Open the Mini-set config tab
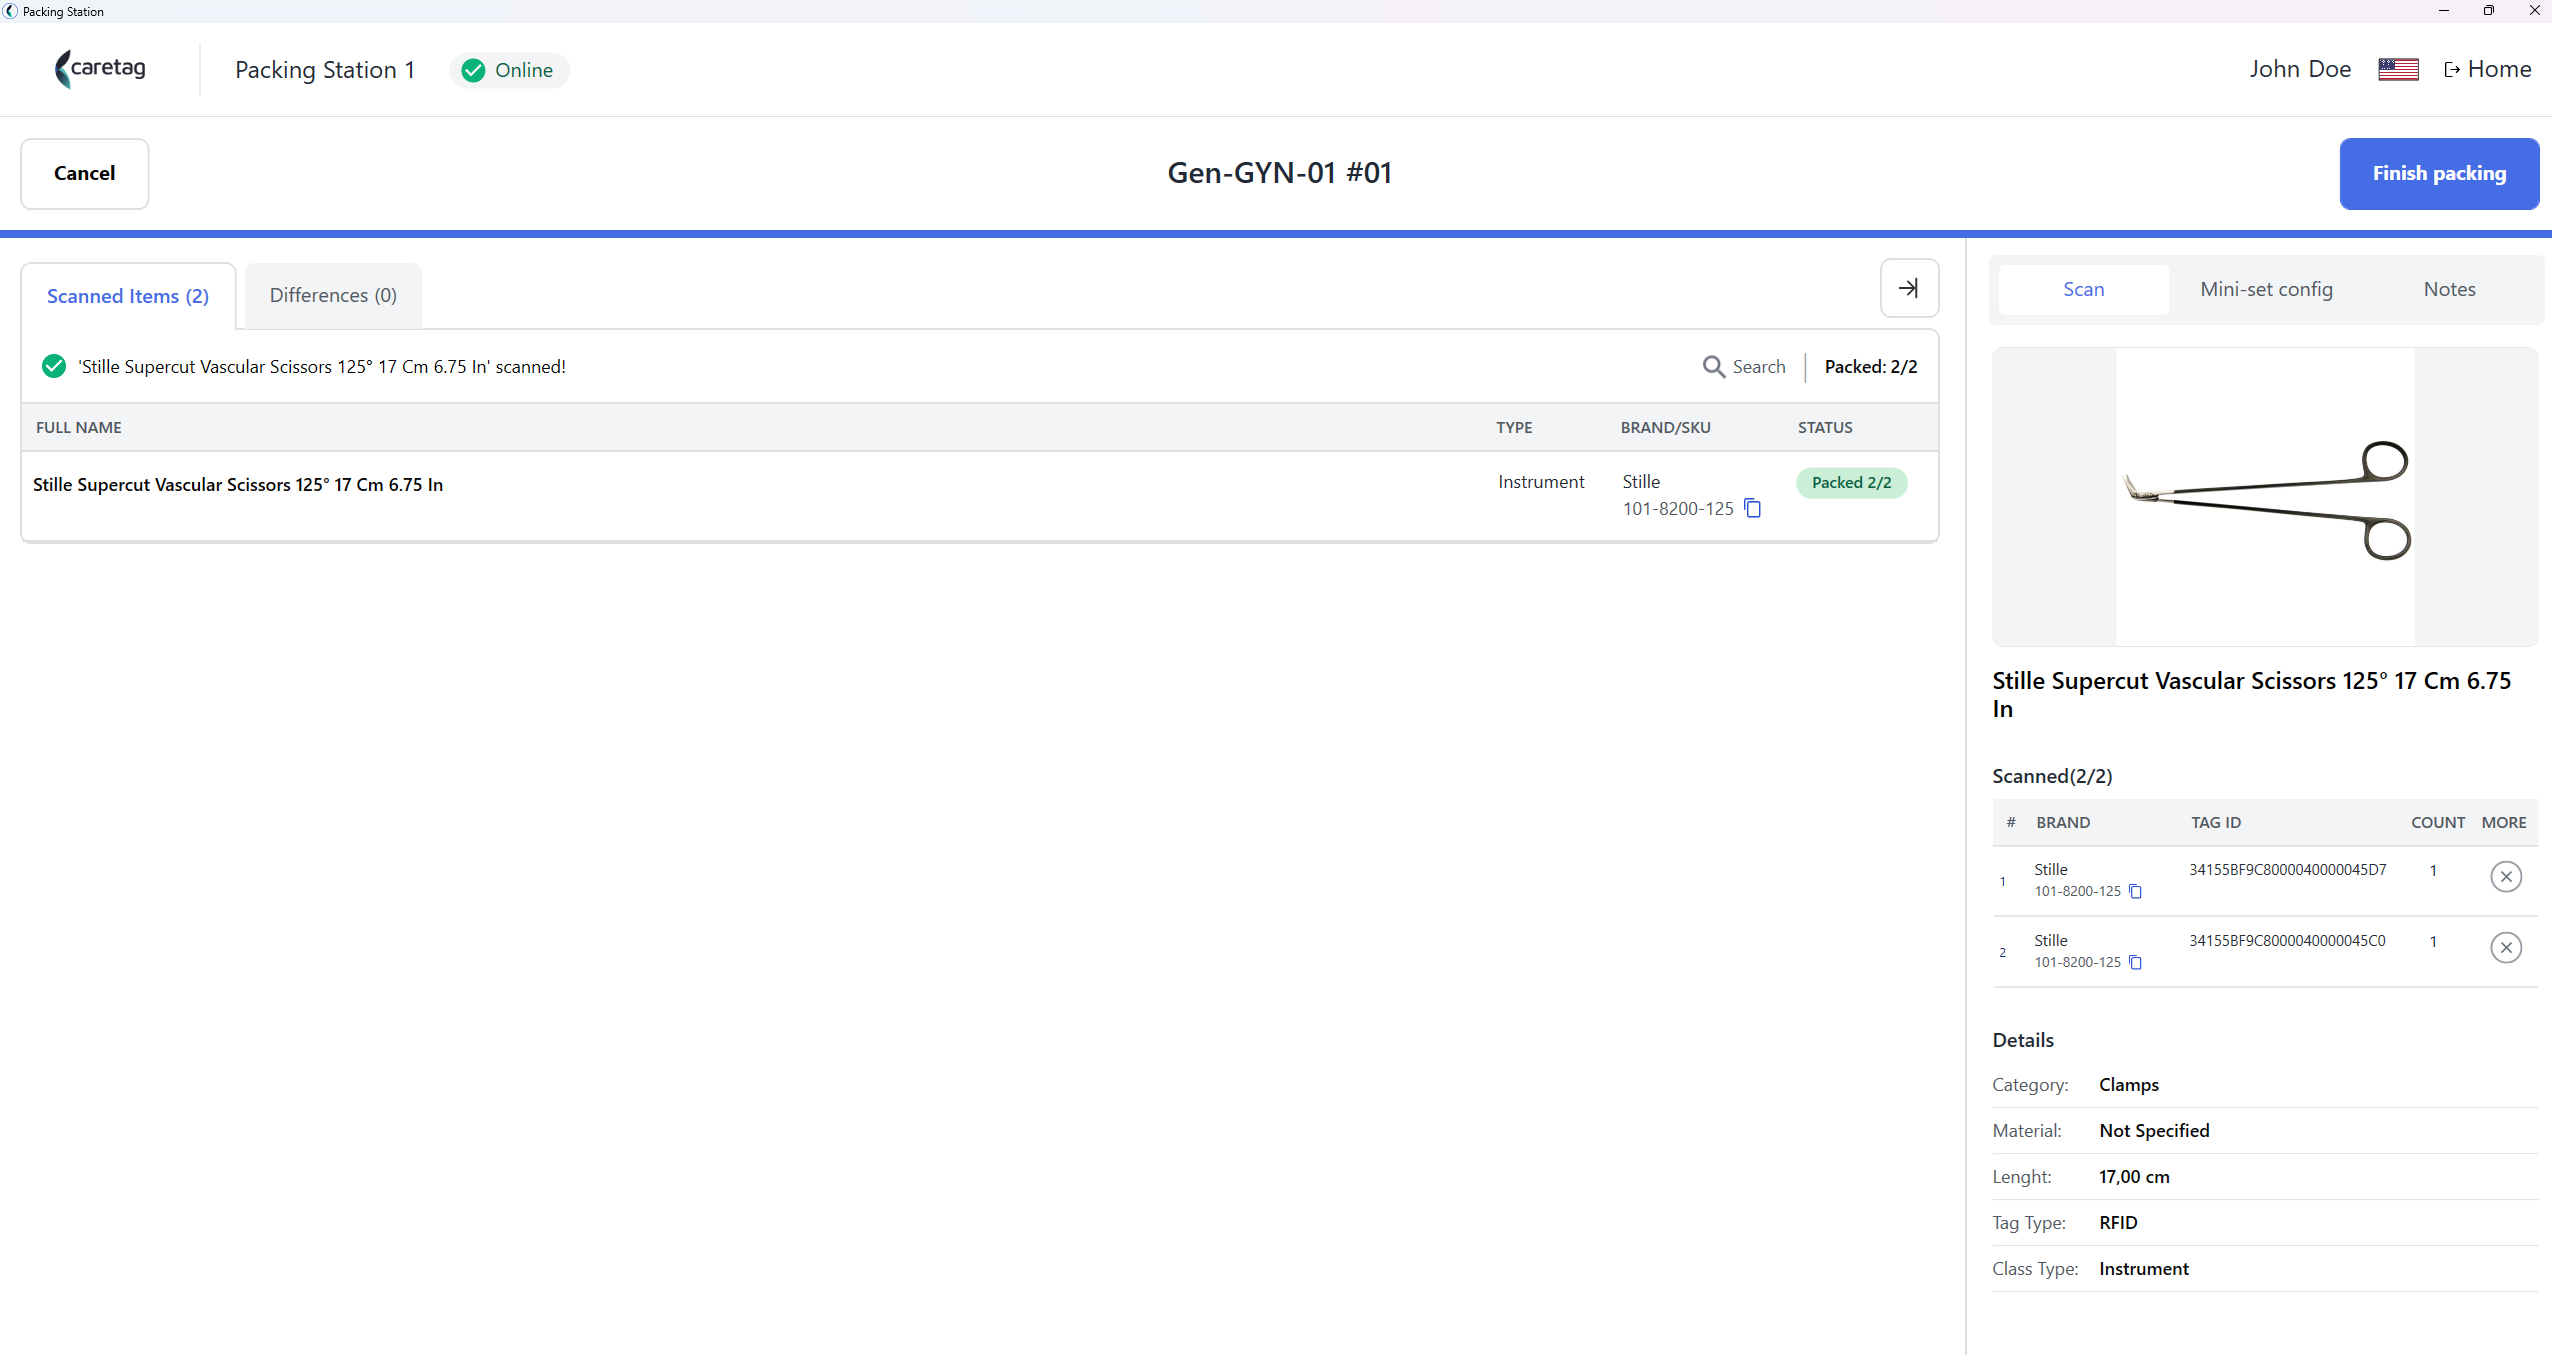This screenshot has height=1355, width=2552. tap(2266, 289)
